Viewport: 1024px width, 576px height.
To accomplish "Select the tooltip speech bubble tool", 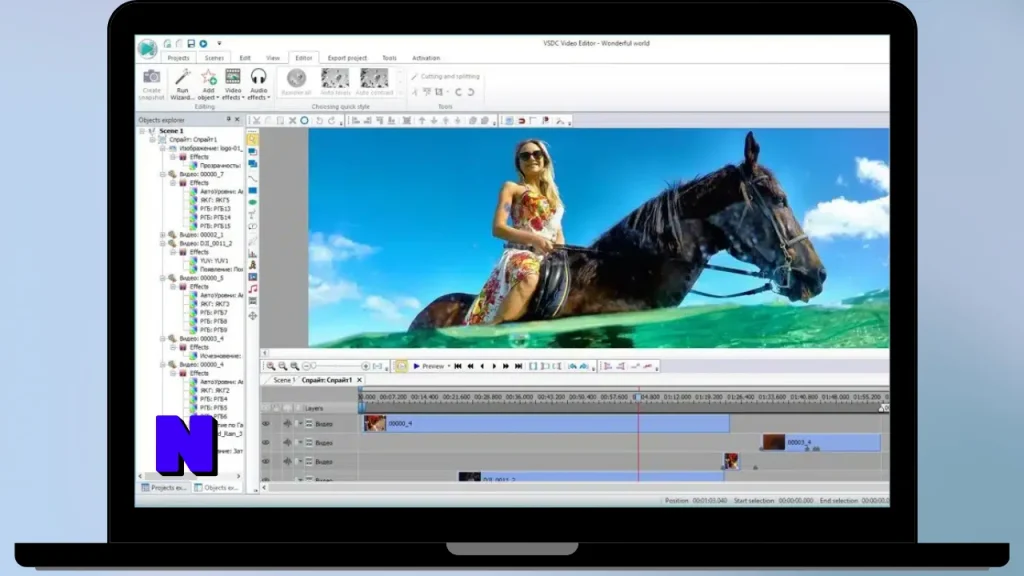I will click(253, 227).
